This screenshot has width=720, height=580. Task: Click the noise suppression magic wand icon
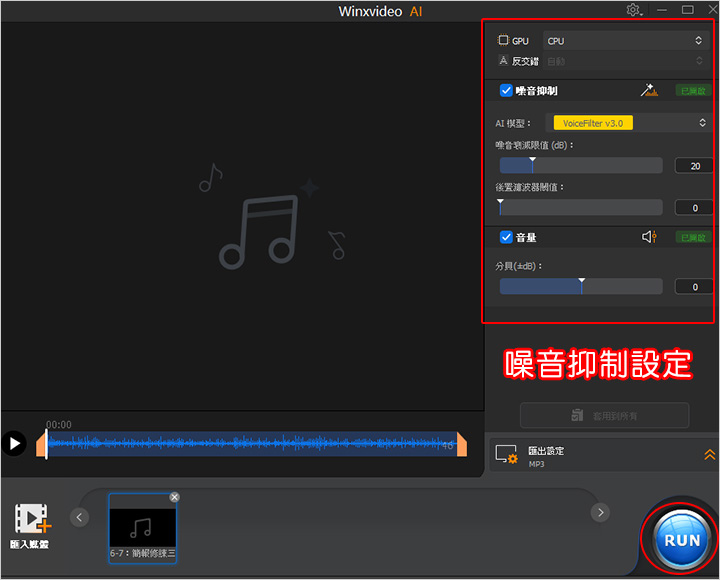pyautogui.click(x=649, y=90)
